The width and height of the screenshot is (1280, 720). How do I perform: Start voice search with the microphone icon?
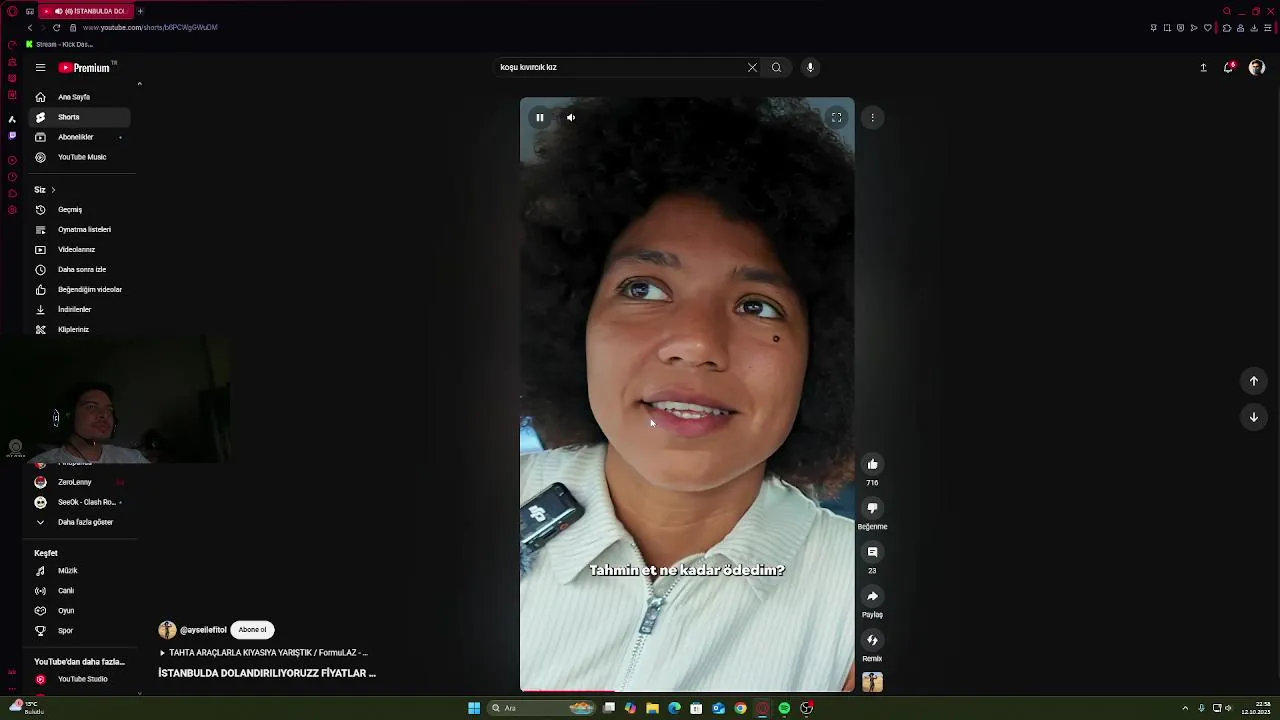(x=810, y=67)
